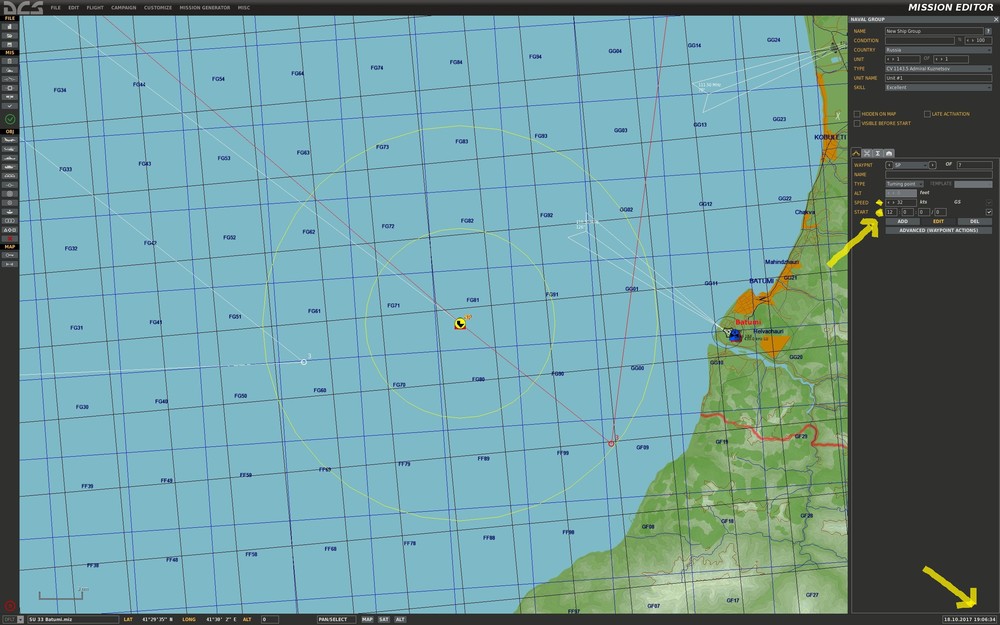The width and height of the screenshot is (1000, 625).
Task: Select the yellow ship unit on map
Action: [460, 324]
